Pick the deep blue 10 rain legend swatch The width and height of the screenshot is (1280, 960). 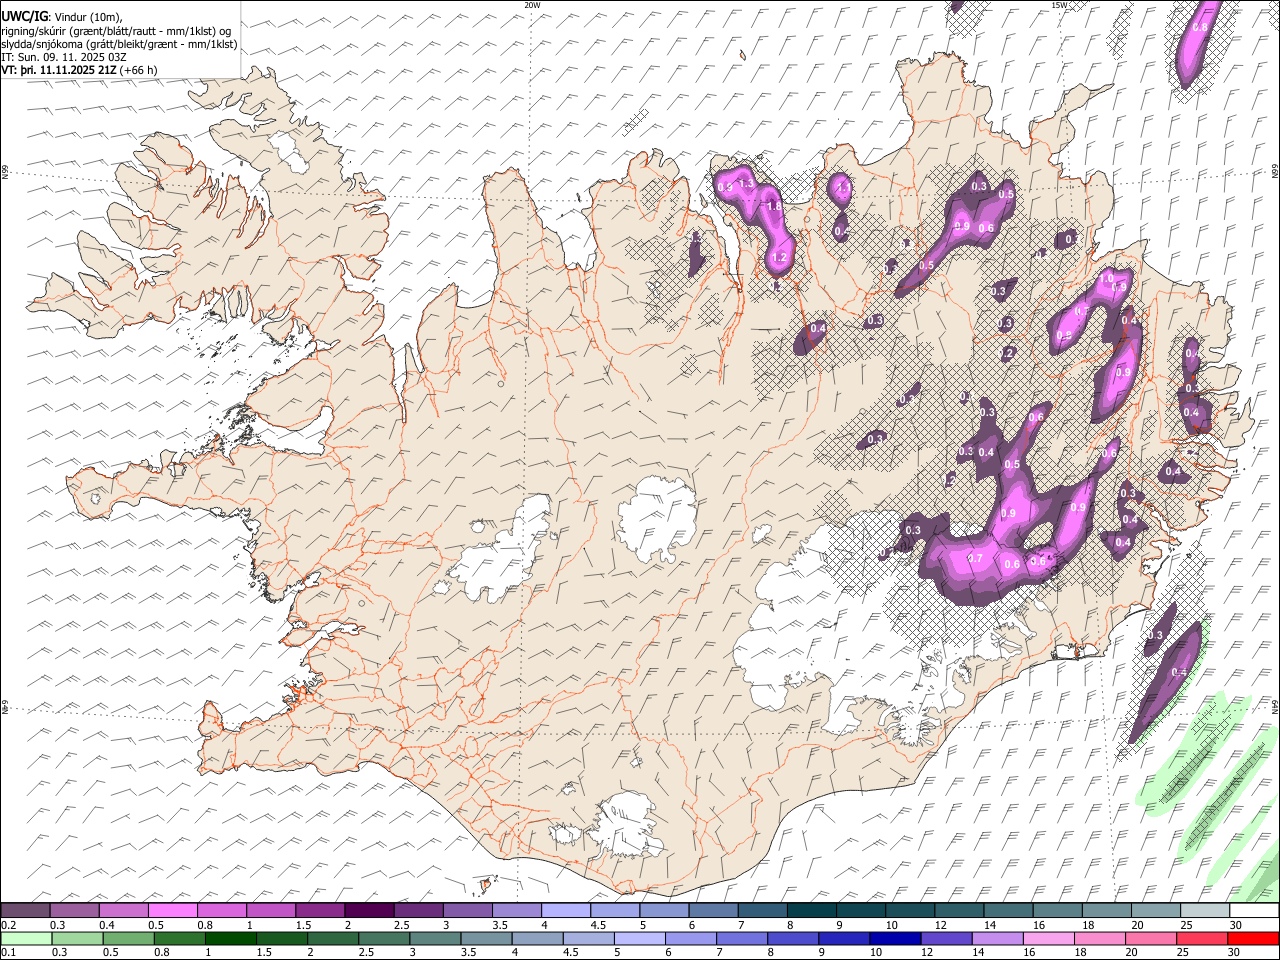click(x=894, y=938)
